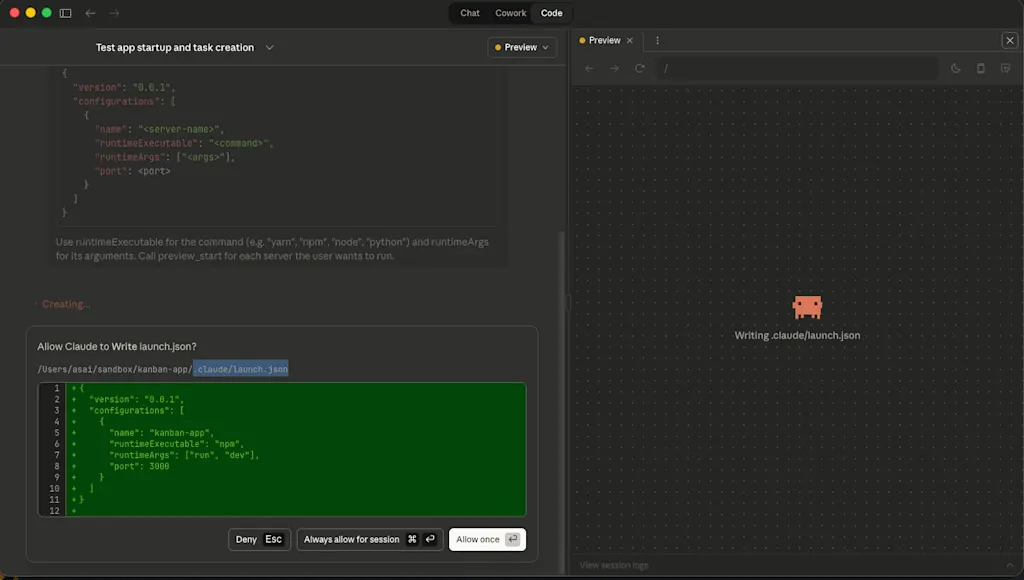Click the 'Test app startup and task creation' title
The width and height of the screenshot is (1024, 580).
(x=174, y=48)
